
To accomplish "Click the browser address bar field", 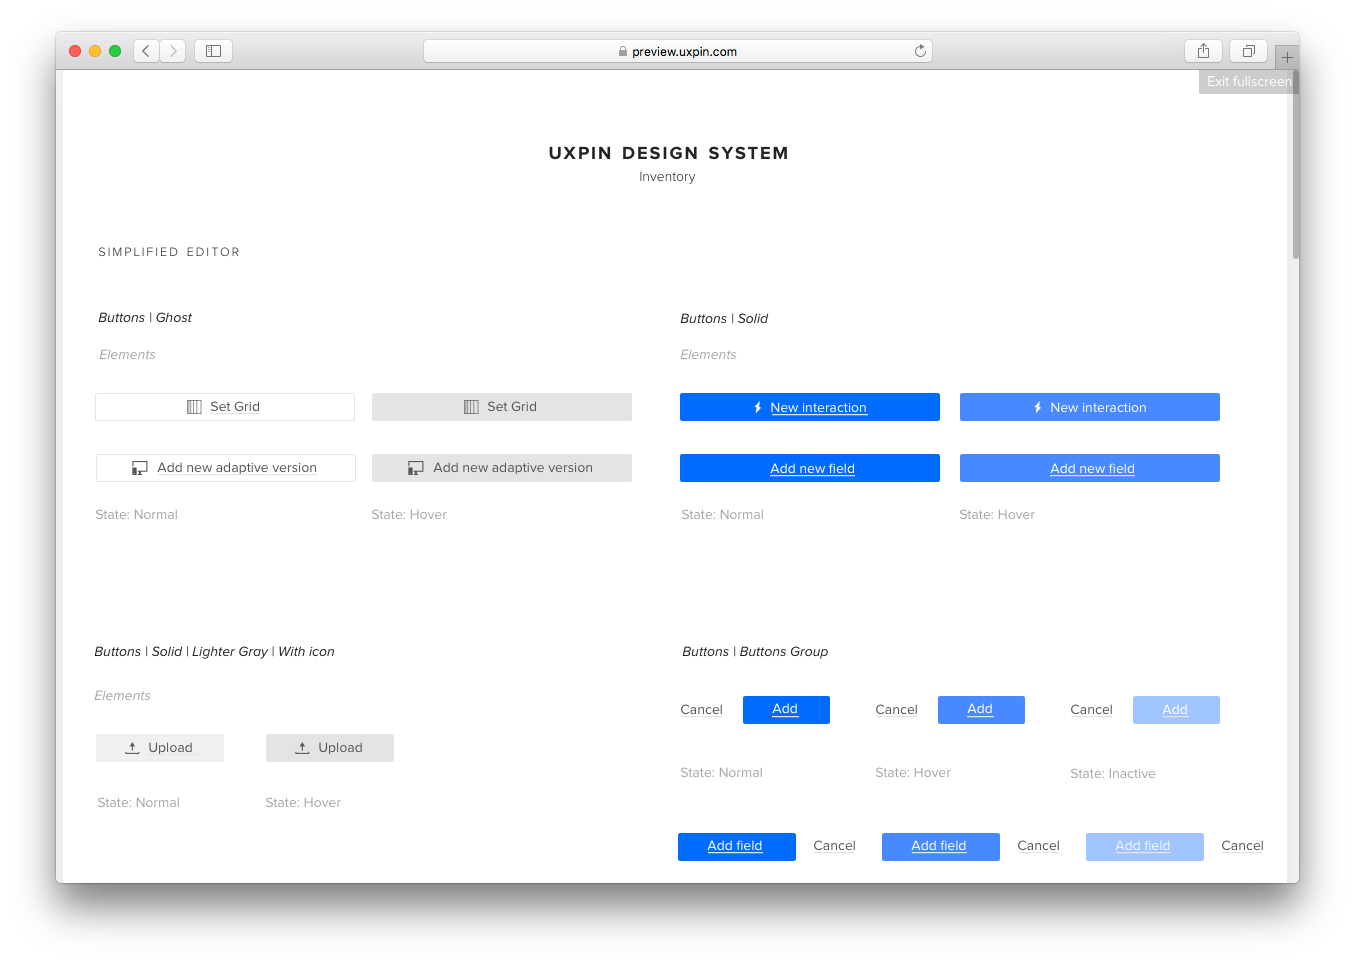I will (x=678, y=50).
